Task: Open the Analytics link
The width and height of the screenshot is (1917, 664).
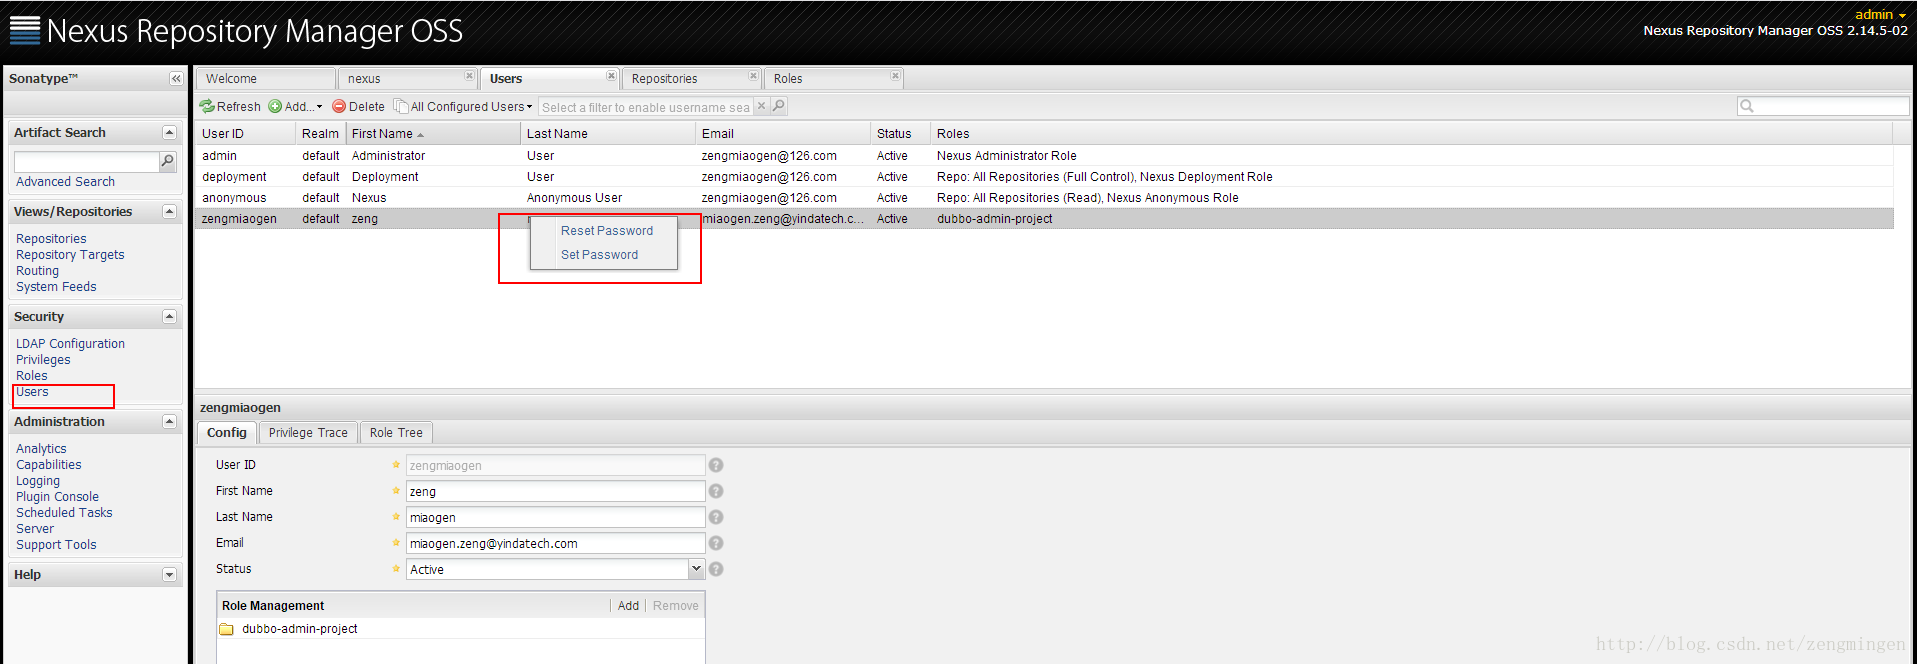Action: click(41, 449)
